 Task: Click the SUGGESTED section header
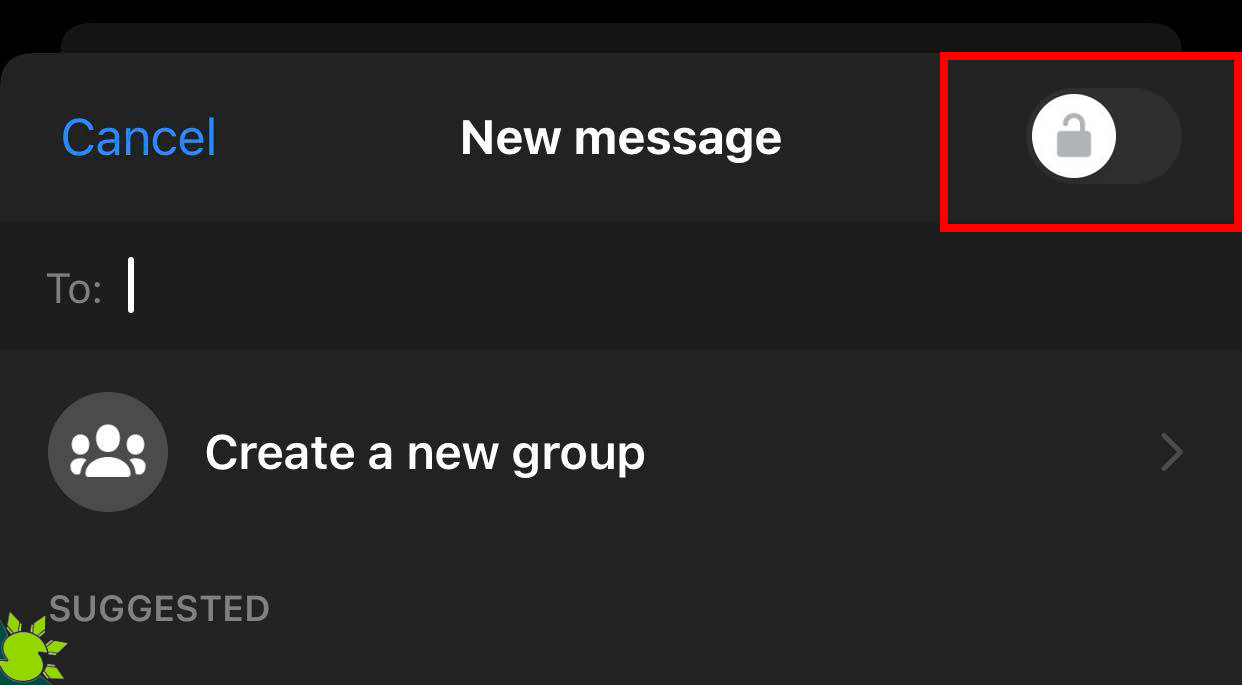(159, 608)
